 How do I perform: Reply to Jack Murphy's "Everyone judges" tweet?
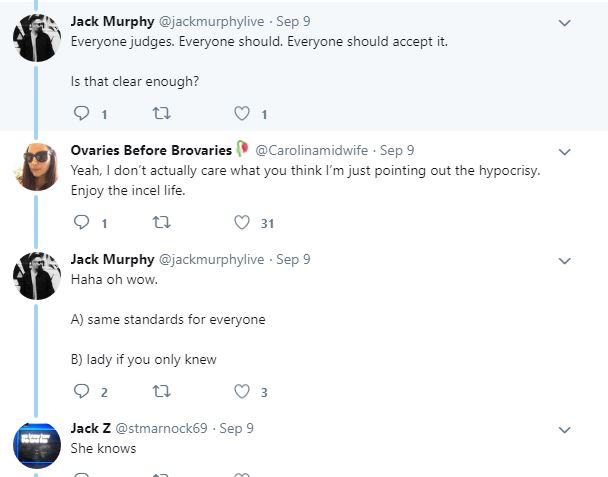pyautogui.click(x=82, y=113)
